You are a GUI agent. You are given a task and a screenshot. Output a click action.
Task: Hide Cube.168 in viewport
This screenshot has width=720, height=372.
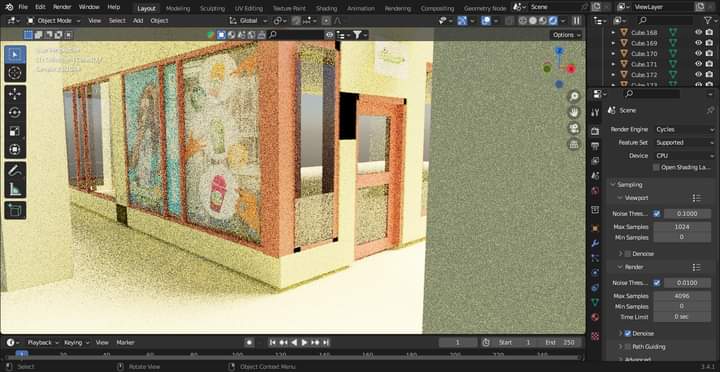698,32
